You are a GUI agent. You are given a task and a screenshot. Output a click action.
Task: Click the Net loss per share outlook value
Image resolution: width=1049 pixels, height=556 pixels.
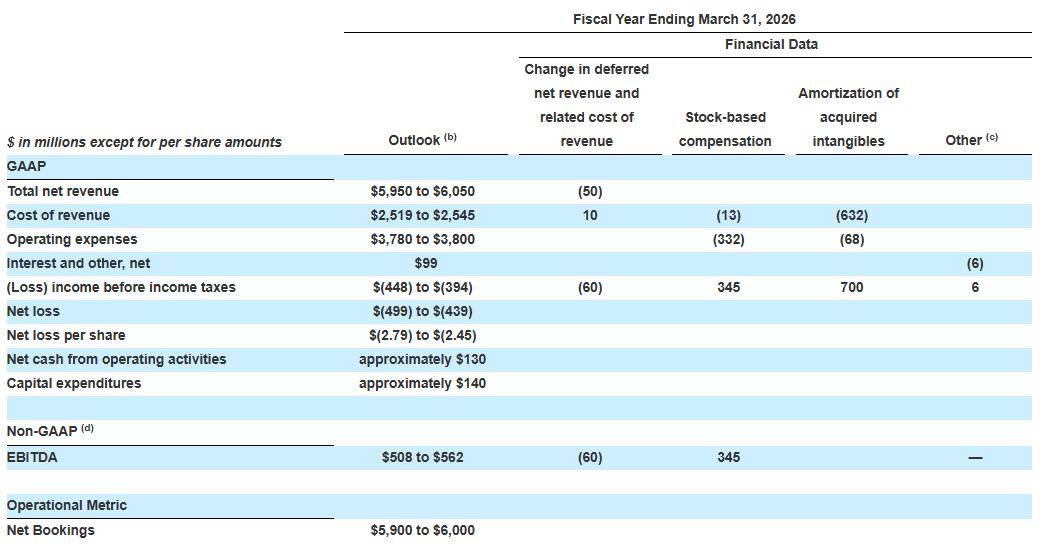[422, 335]
